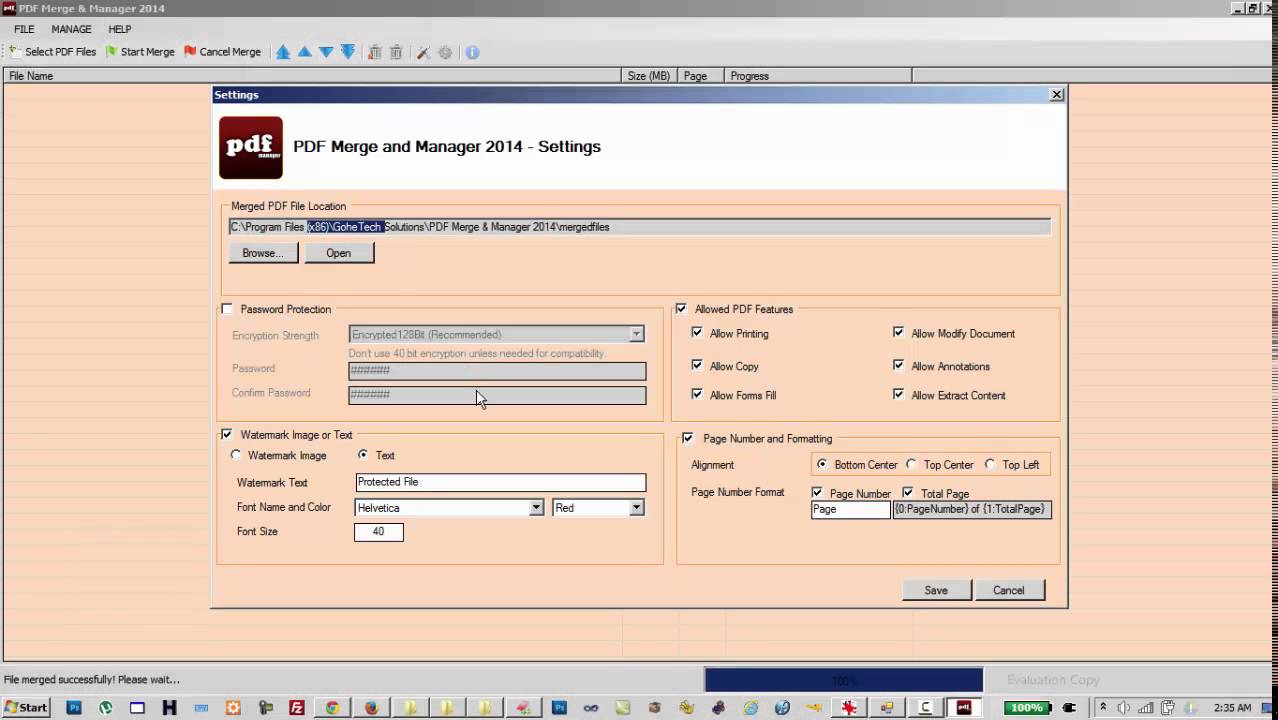This screenshot has width=1278, height=720.
Task: Uncheck Allow Annotations
Action: click(x=898, y=365)
